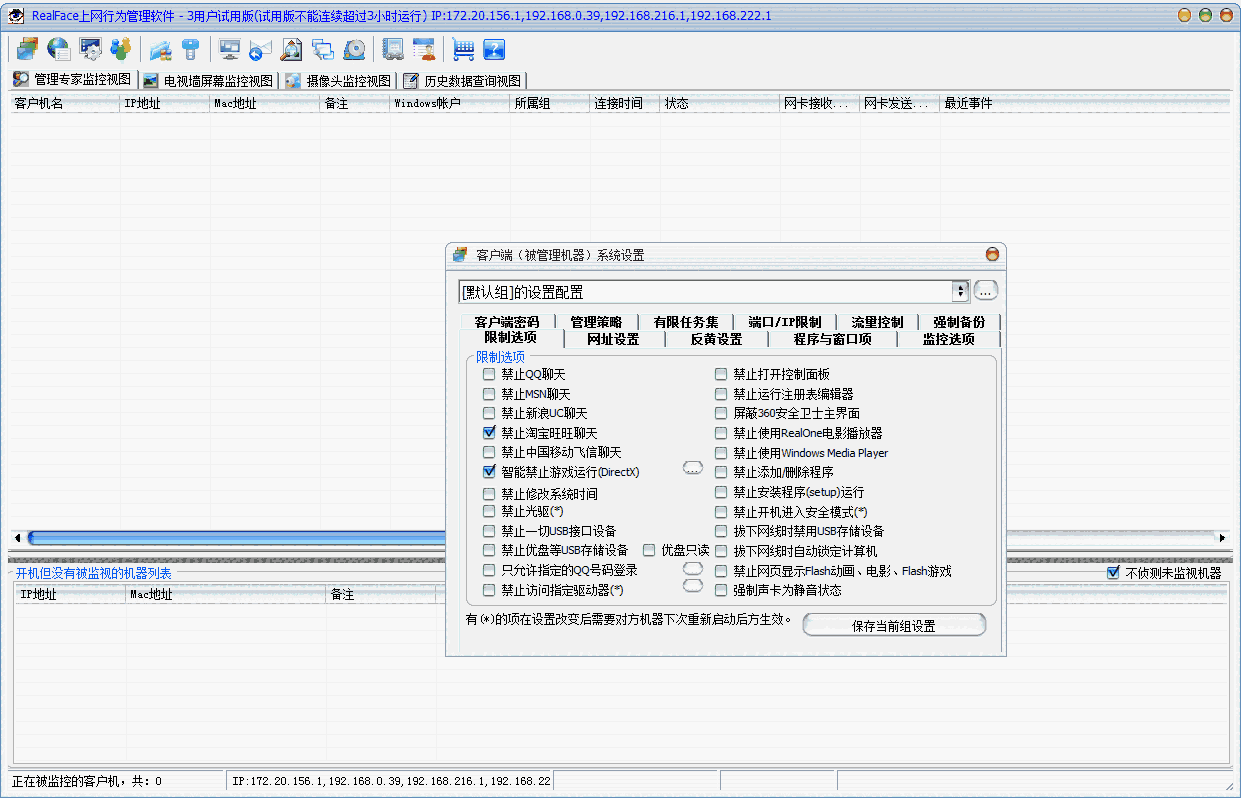1241x798 pixels.
Task: Open options next to 智能禁止游戏运行(DirectX)
Action: 692,467
